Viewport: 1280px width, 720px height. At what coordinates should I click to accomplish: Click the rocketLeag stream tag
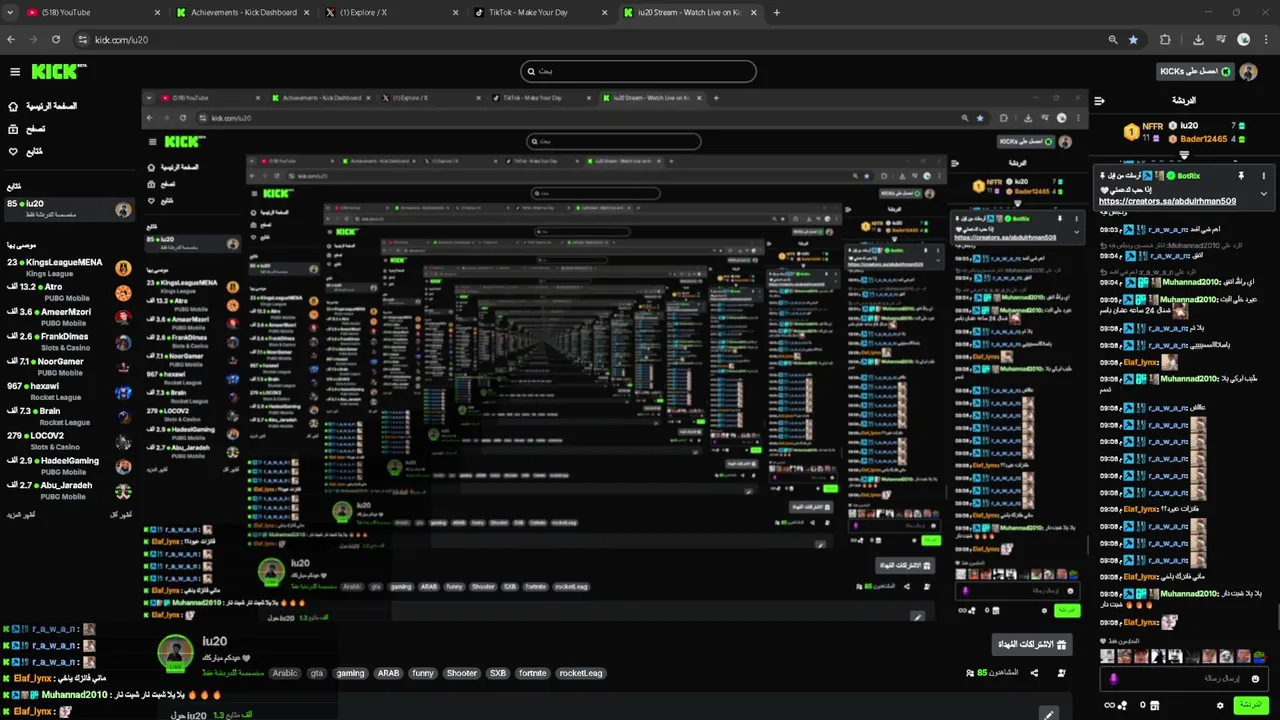point(581,673)
